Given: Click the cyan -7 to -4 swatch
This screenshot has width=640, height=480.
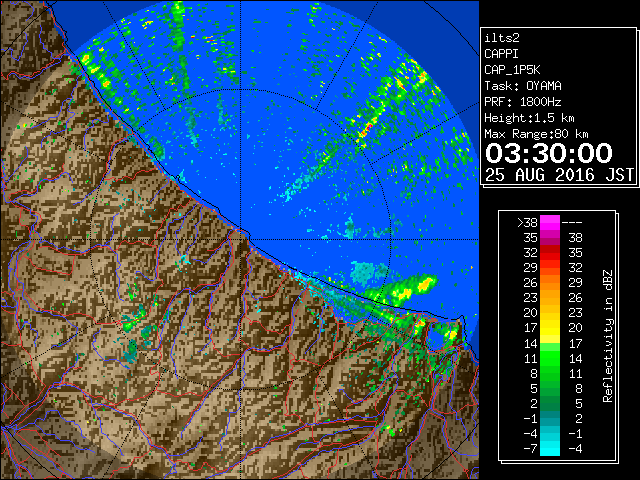Looking at the screenshot, I should pos(550,448).
